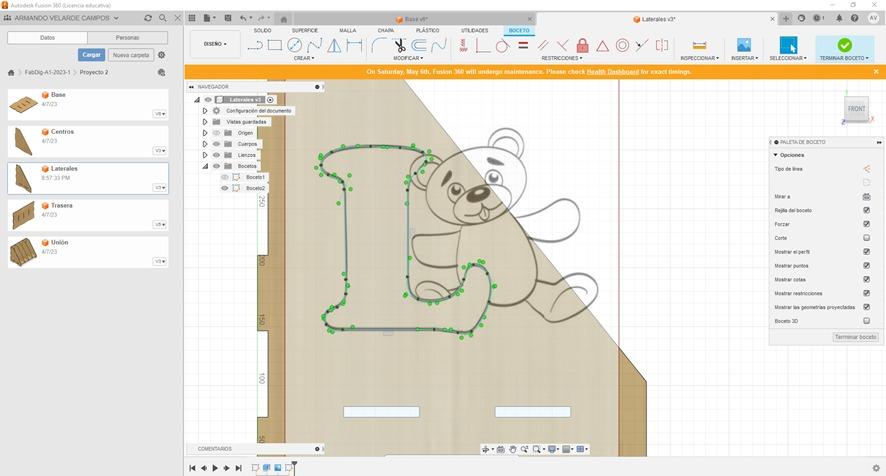Click the Insert image icon
The height and width of the screenshot is (476, 886).
[744, 45]
